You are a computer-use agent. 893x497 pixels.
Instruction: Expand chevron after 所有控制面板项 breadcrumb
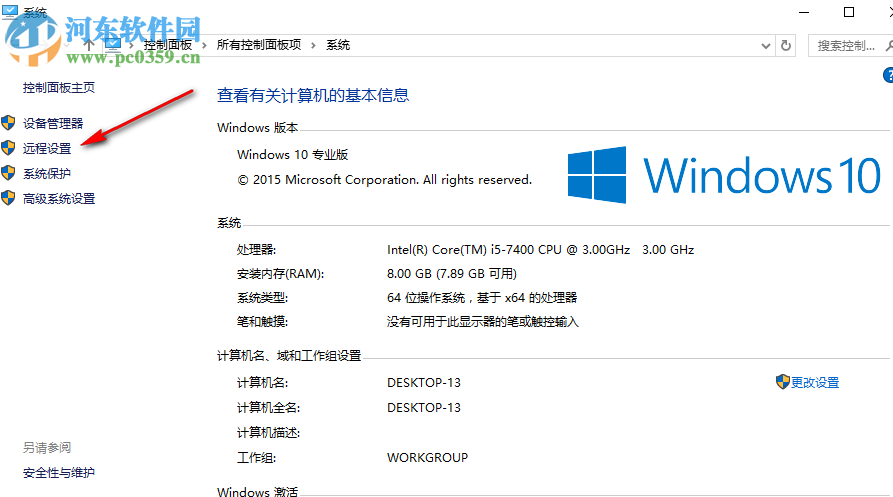(x=313, y=46)
